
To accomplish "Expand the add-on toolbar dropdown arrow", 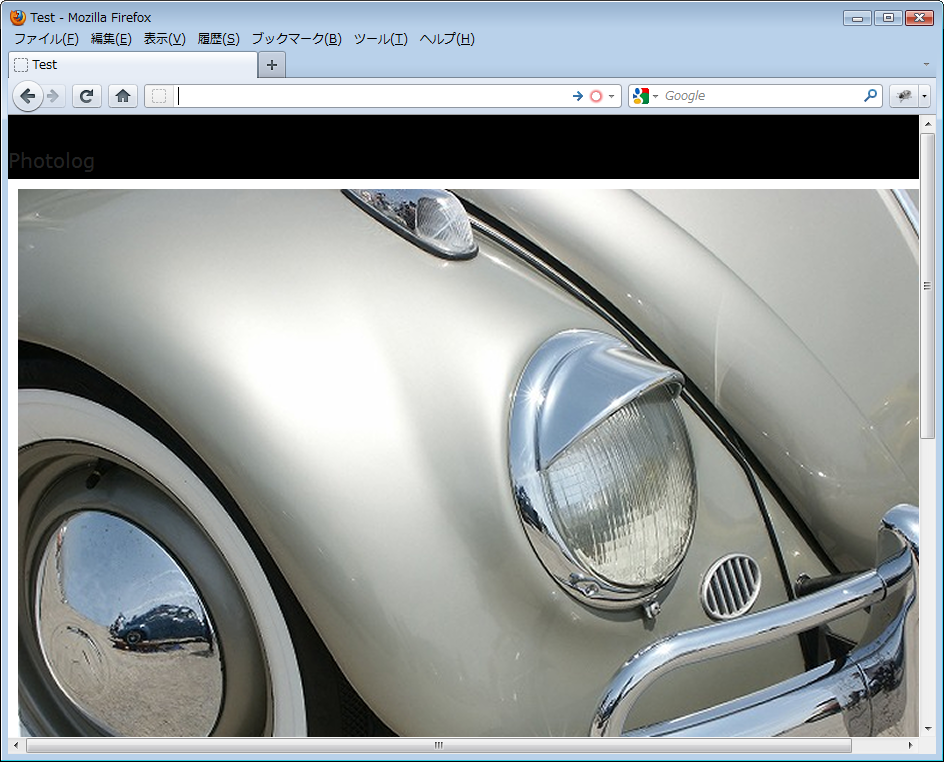I will coord(925,96).
